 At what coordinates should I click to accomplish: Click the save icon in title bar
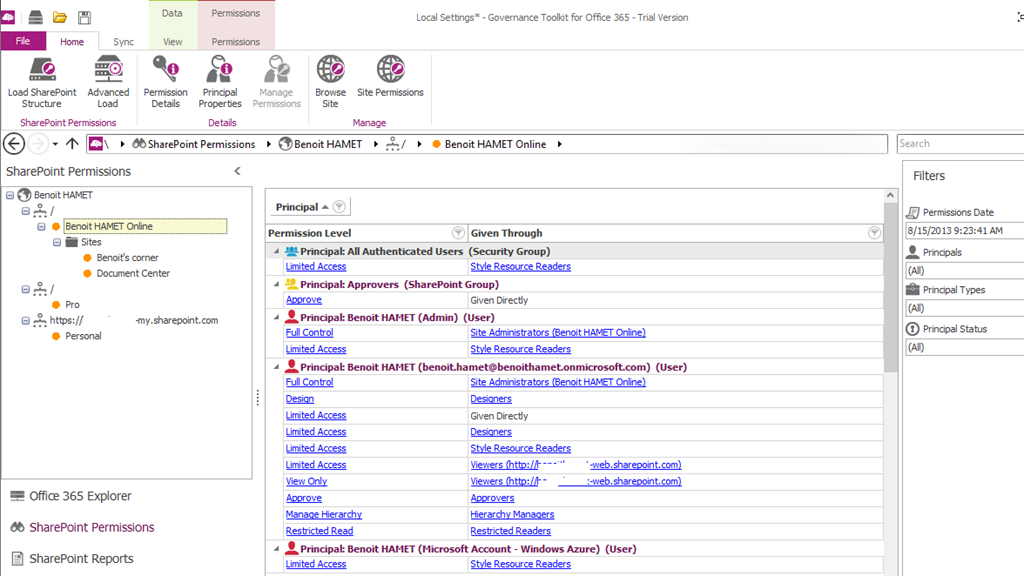click(85, 17)
